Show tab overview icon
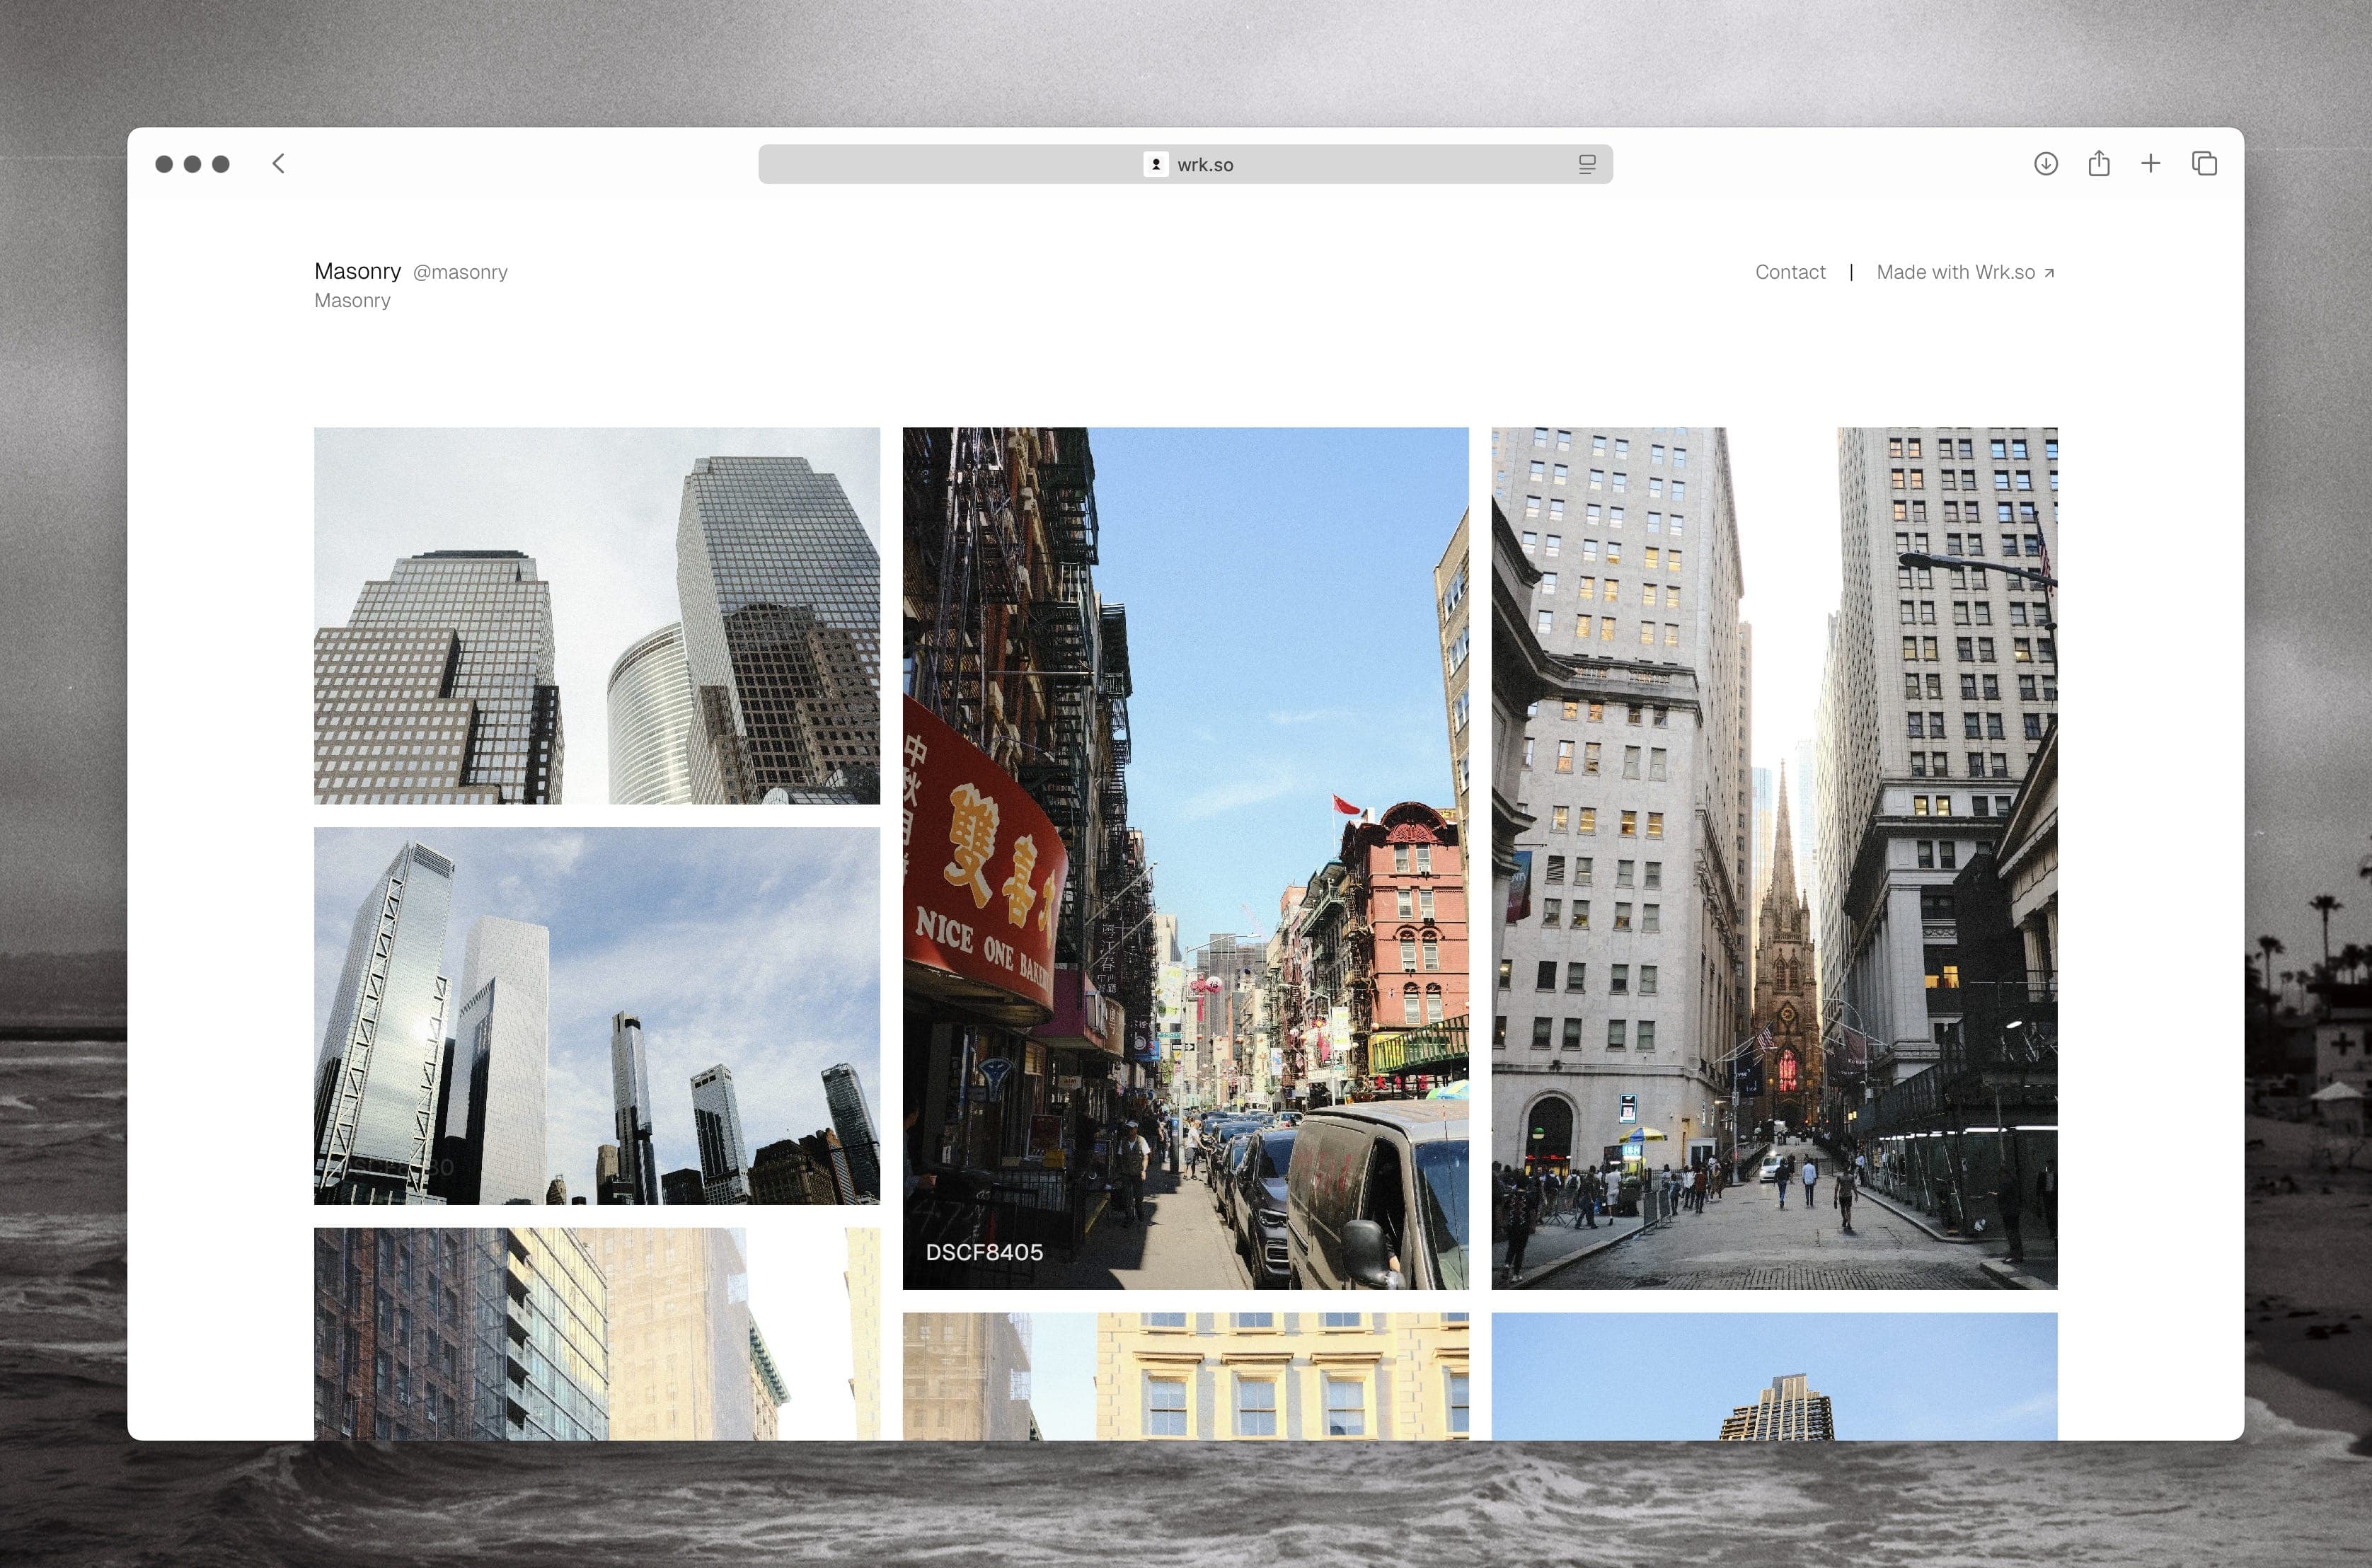 2204,163
